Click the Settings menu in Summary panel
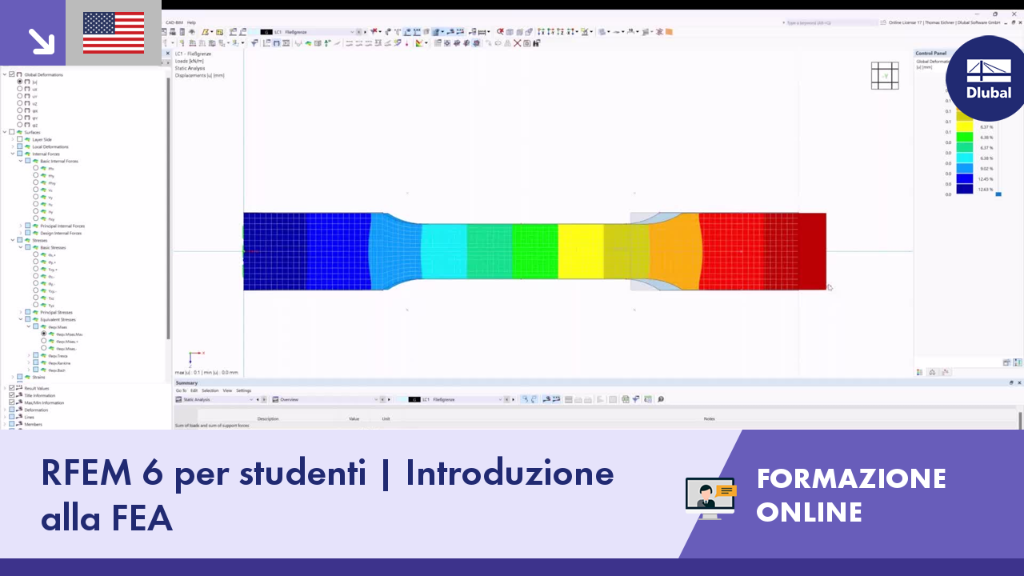The width and height of the screenshot is (1024, 576). coord(244,391)
